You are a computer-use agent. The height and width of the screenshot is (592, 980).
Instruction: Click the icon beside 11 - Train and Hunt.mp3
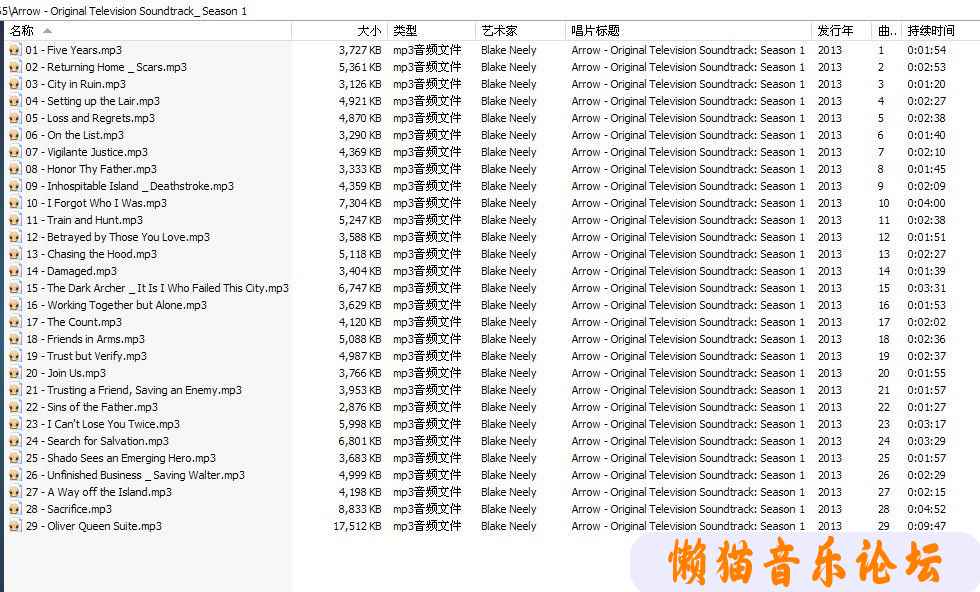pos(14,220)
